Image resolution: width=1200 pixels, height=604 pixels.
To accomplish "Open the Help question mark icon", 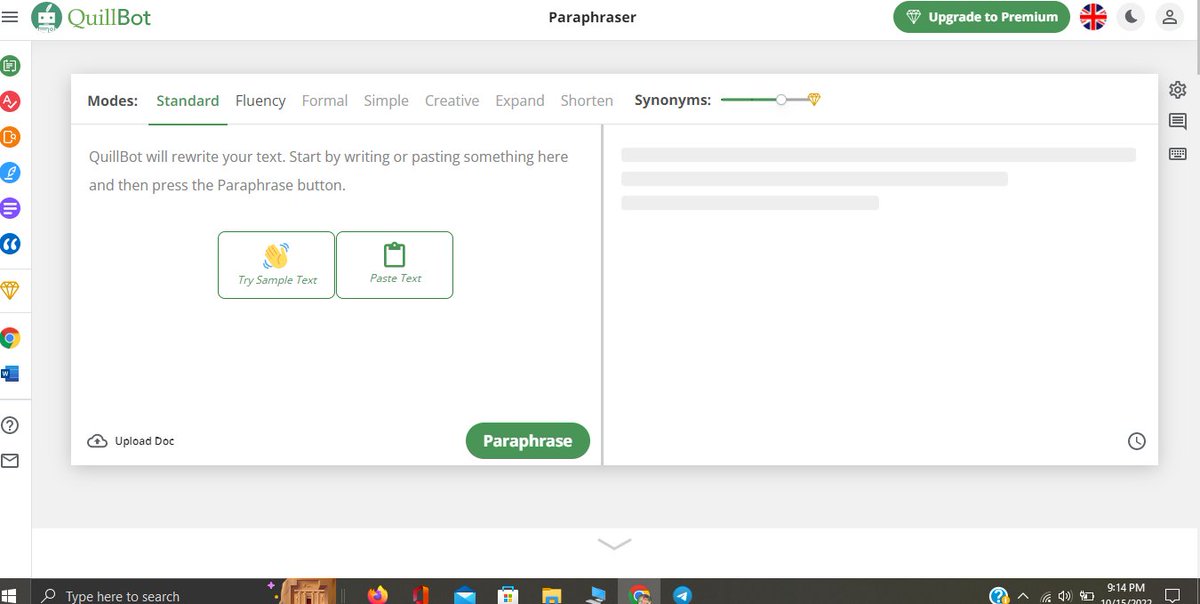I will coord(10,425).
